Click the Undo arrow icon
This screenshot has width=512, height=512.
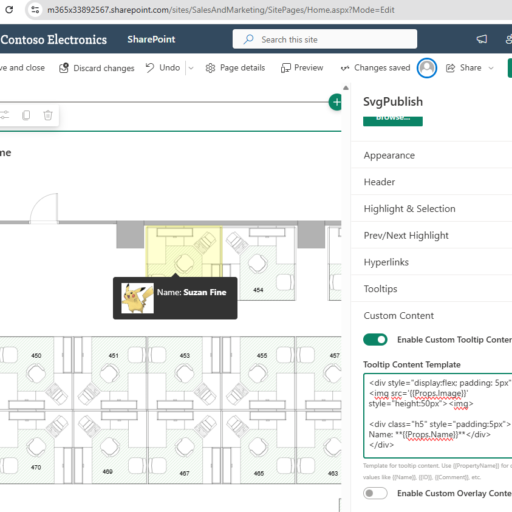pos(150,68)
